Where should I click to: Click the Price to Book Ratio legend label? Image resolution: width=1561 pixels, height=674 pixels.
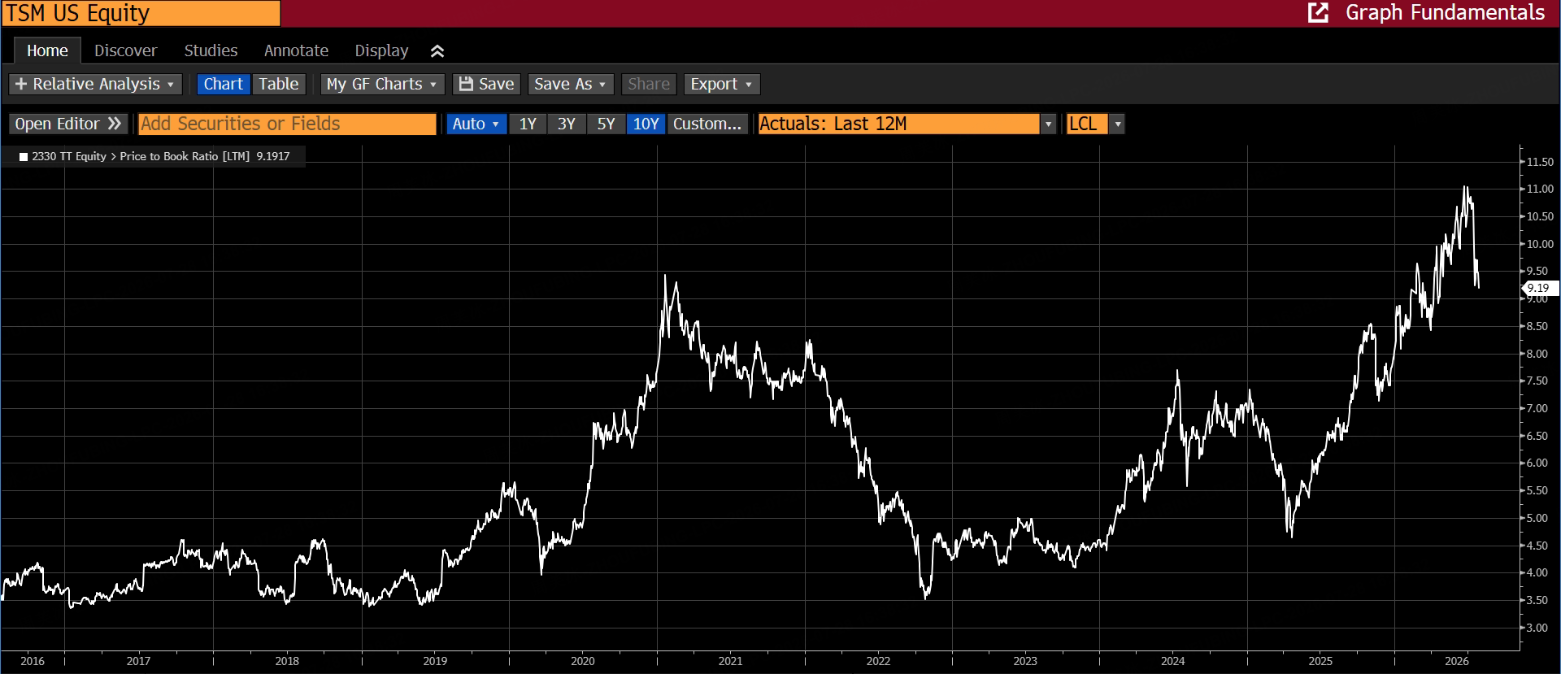pyautogui.click(x=185, y=157)
